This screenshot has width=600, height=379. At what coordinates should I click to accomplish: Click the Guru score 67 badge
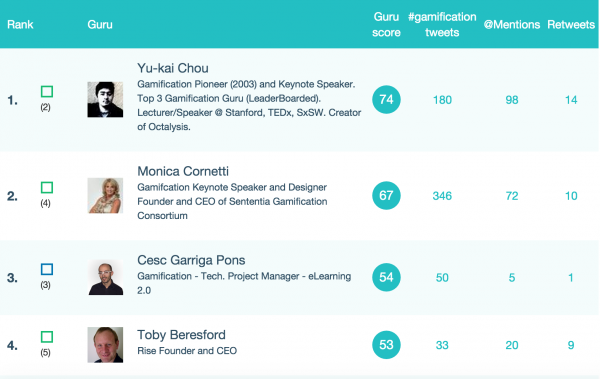point(386,196)
